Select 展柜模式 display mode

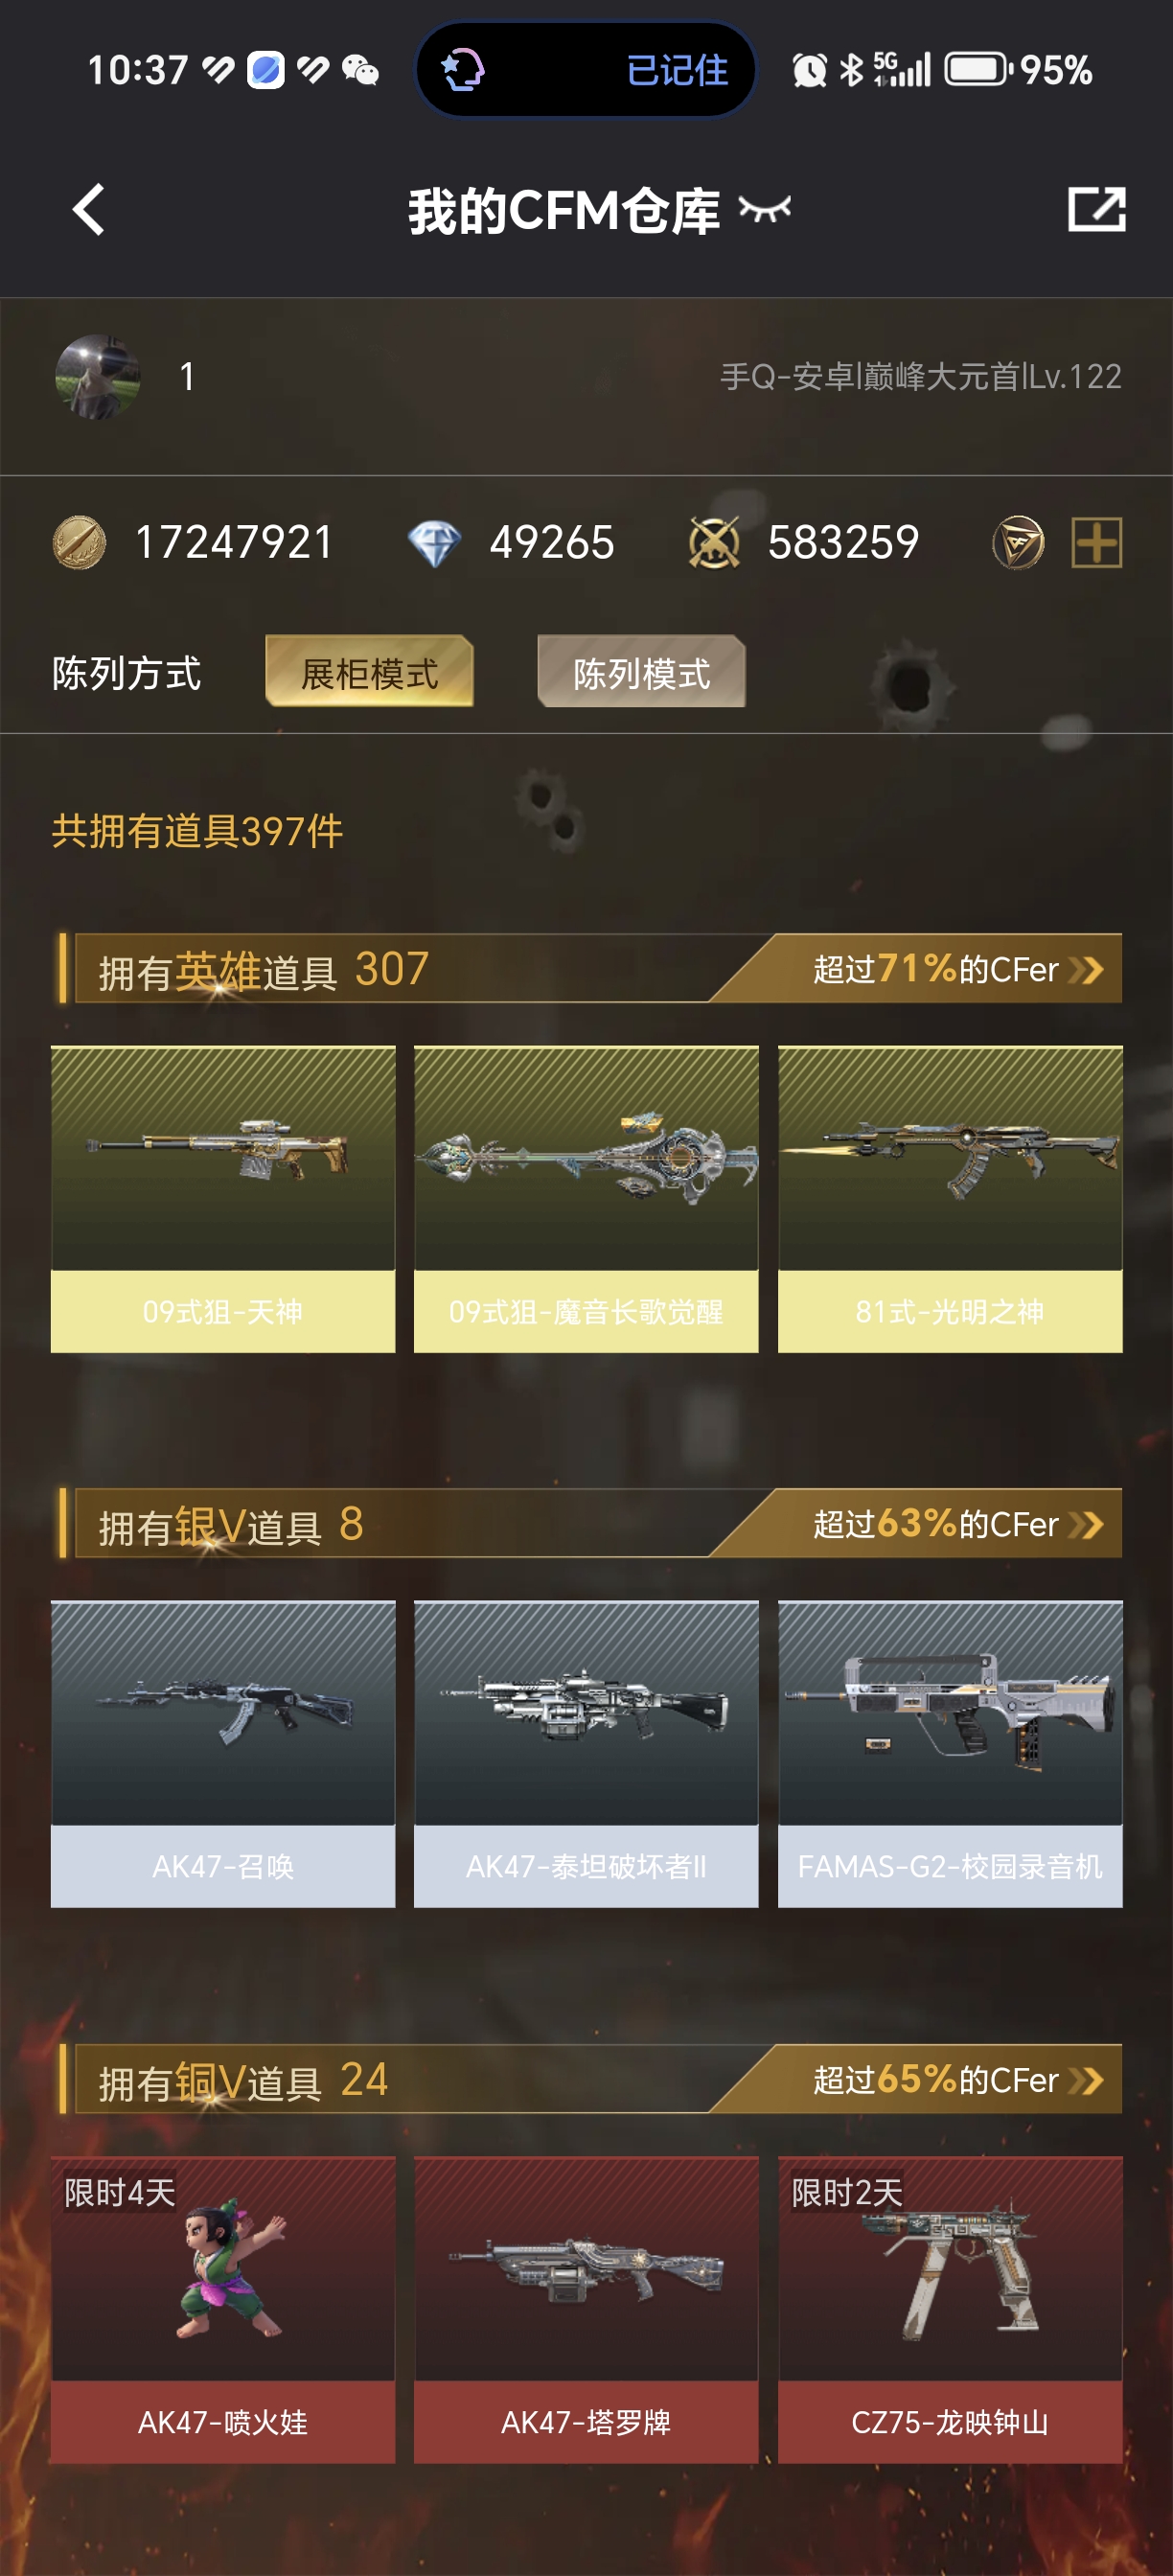(369, 672)
